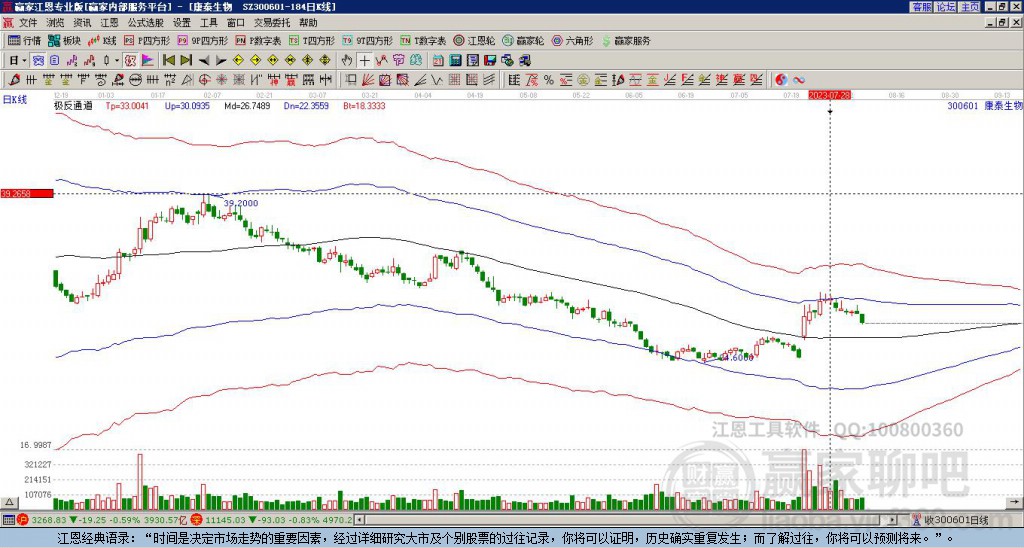Open the 9T四方形 tool
This screenshot has width=1024, height=548.
click(x=368, y=40)
